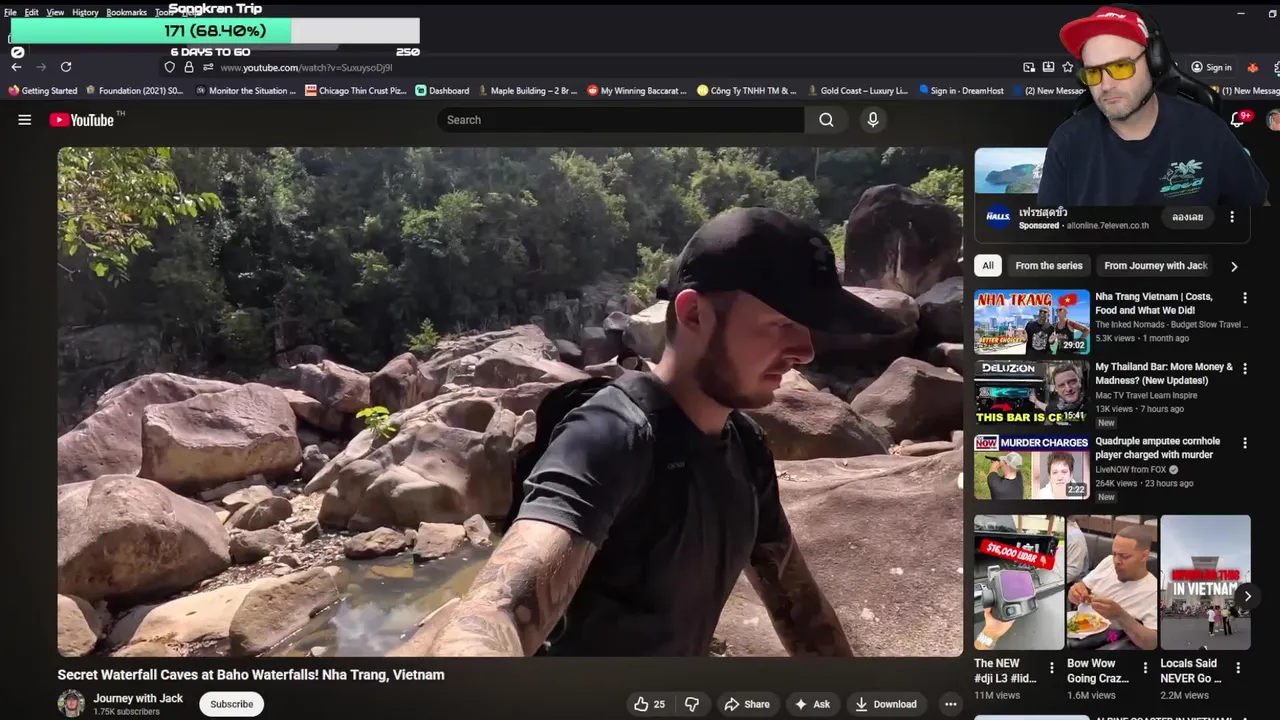Click the YouTube search input field
Viewport: 1280px width, 720px height.
[620, 120]
